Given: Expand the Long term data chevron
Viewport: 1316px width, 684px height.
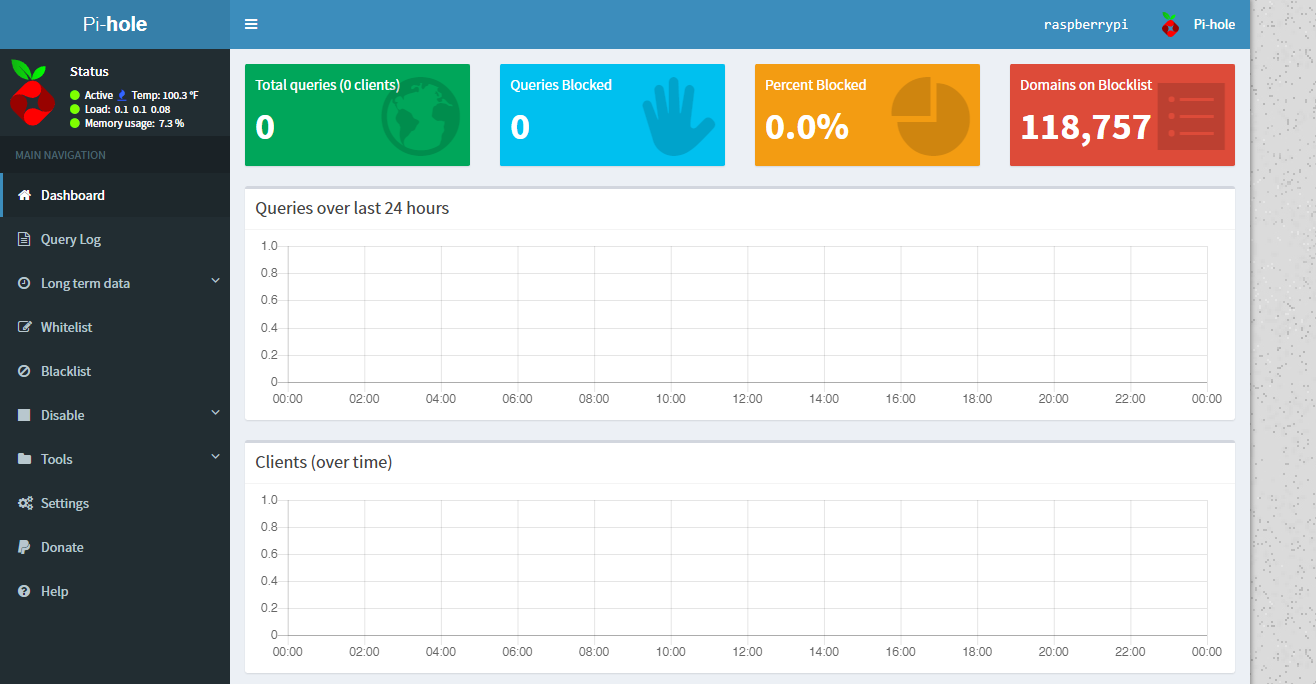Looking at the screenshot, I should [x=215, y=282].
